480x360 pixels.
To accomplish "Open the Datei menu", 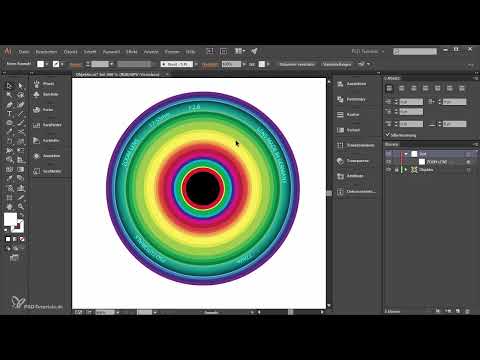I will click(x=24, y=52).
